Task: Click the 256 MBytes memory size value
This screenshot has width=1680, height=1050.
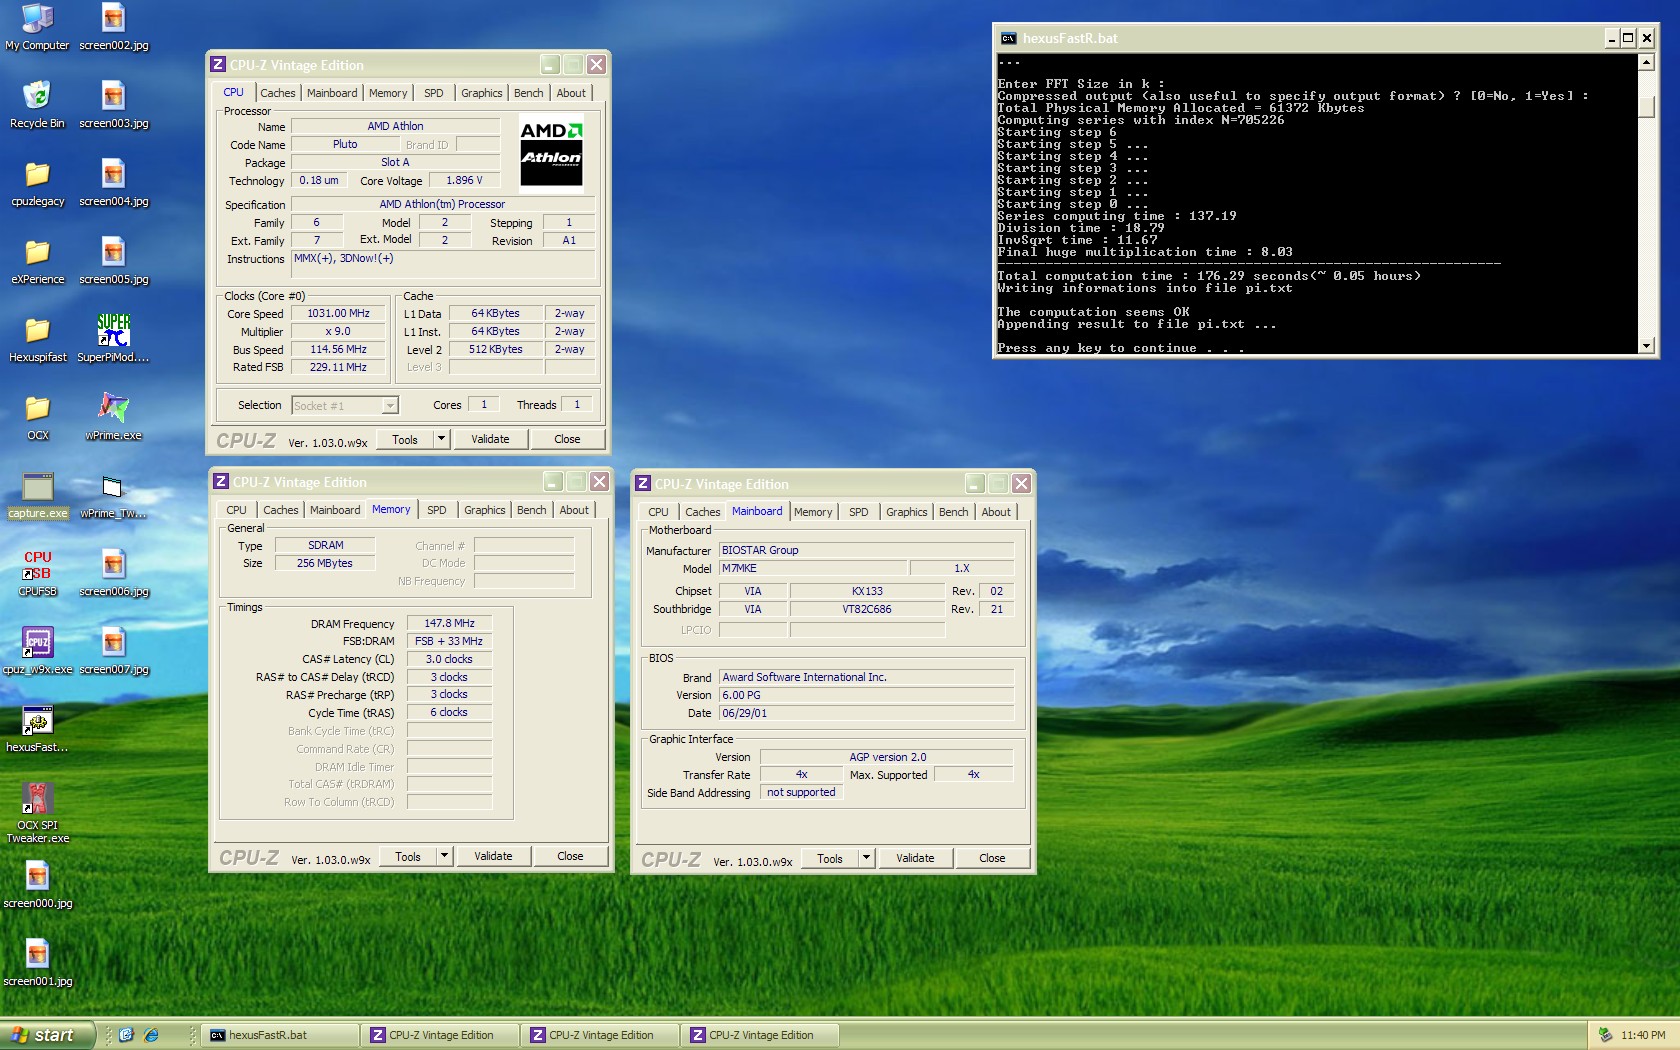Action: [325, 563]
